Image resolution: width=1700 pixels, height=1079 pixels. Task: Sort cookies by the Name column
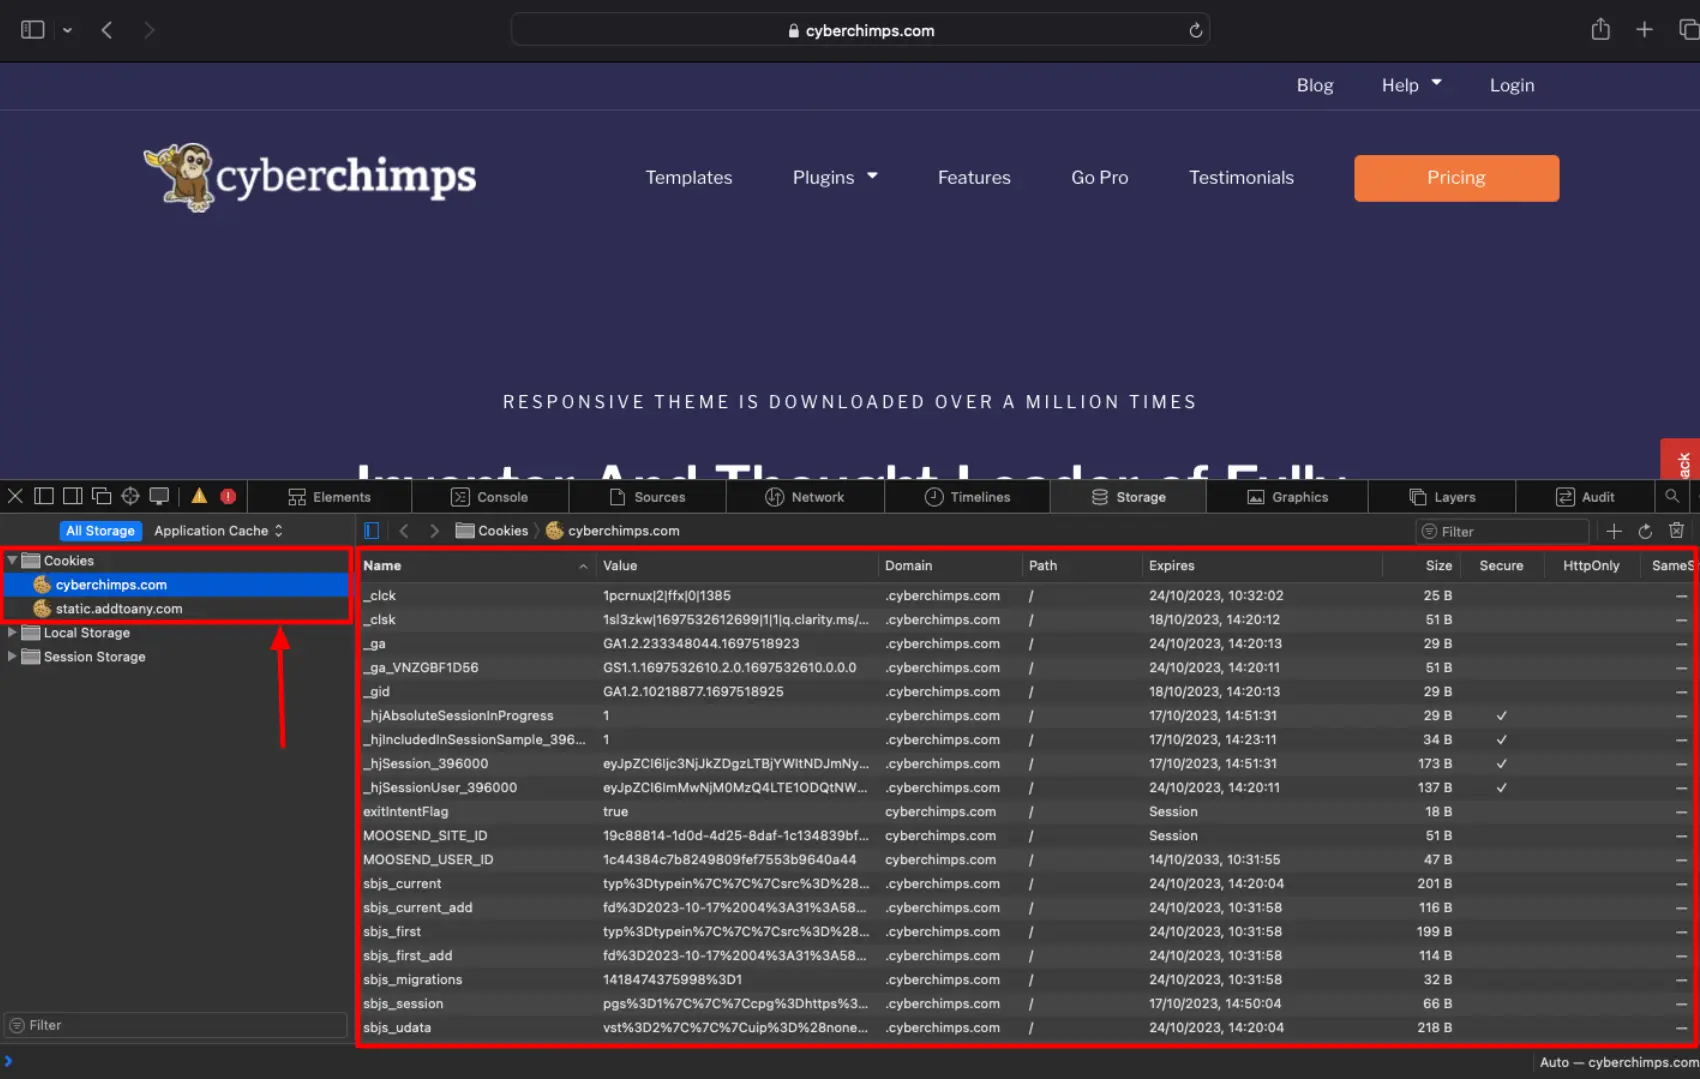(476, 566)
